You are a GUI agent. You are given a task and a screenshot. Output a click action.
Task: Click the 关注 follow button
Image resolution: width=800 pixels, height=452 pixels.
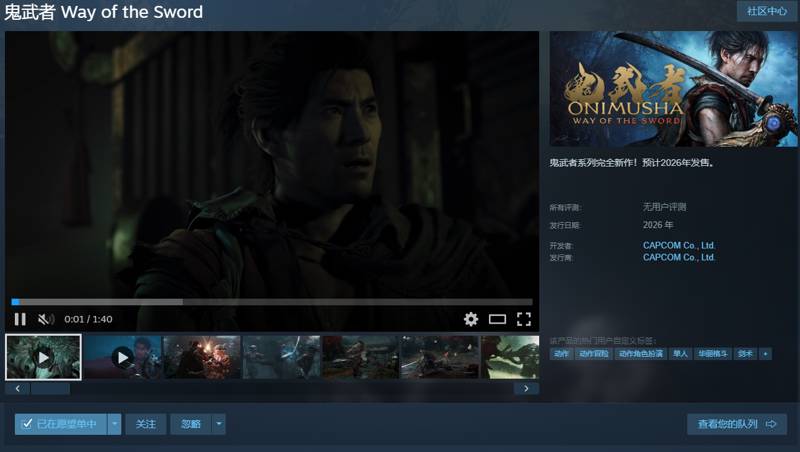click(x=146, y=424)
